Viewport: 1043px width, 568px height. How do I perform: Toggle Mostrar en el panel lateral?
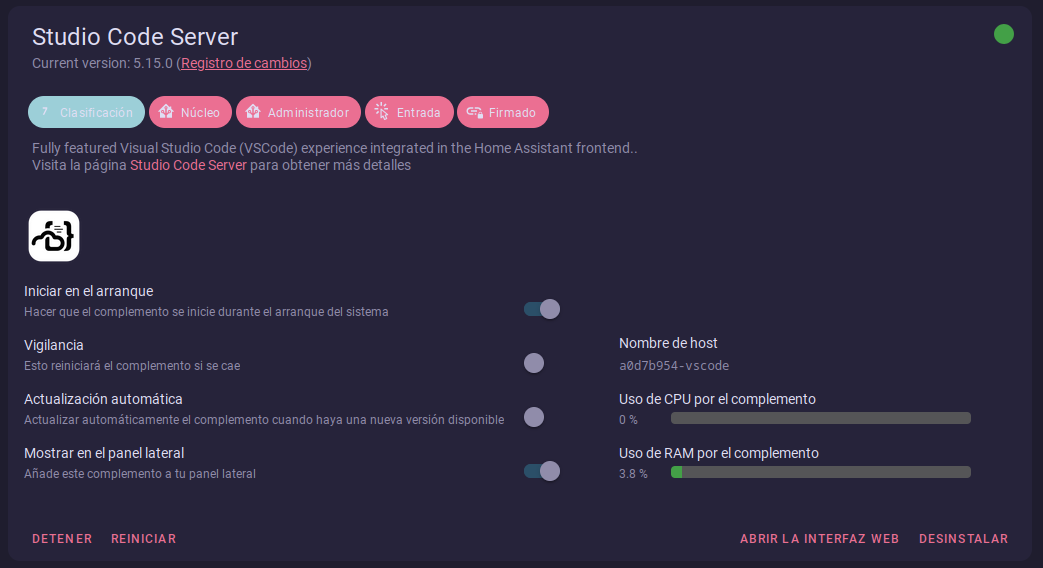click(x=542, y=471)
